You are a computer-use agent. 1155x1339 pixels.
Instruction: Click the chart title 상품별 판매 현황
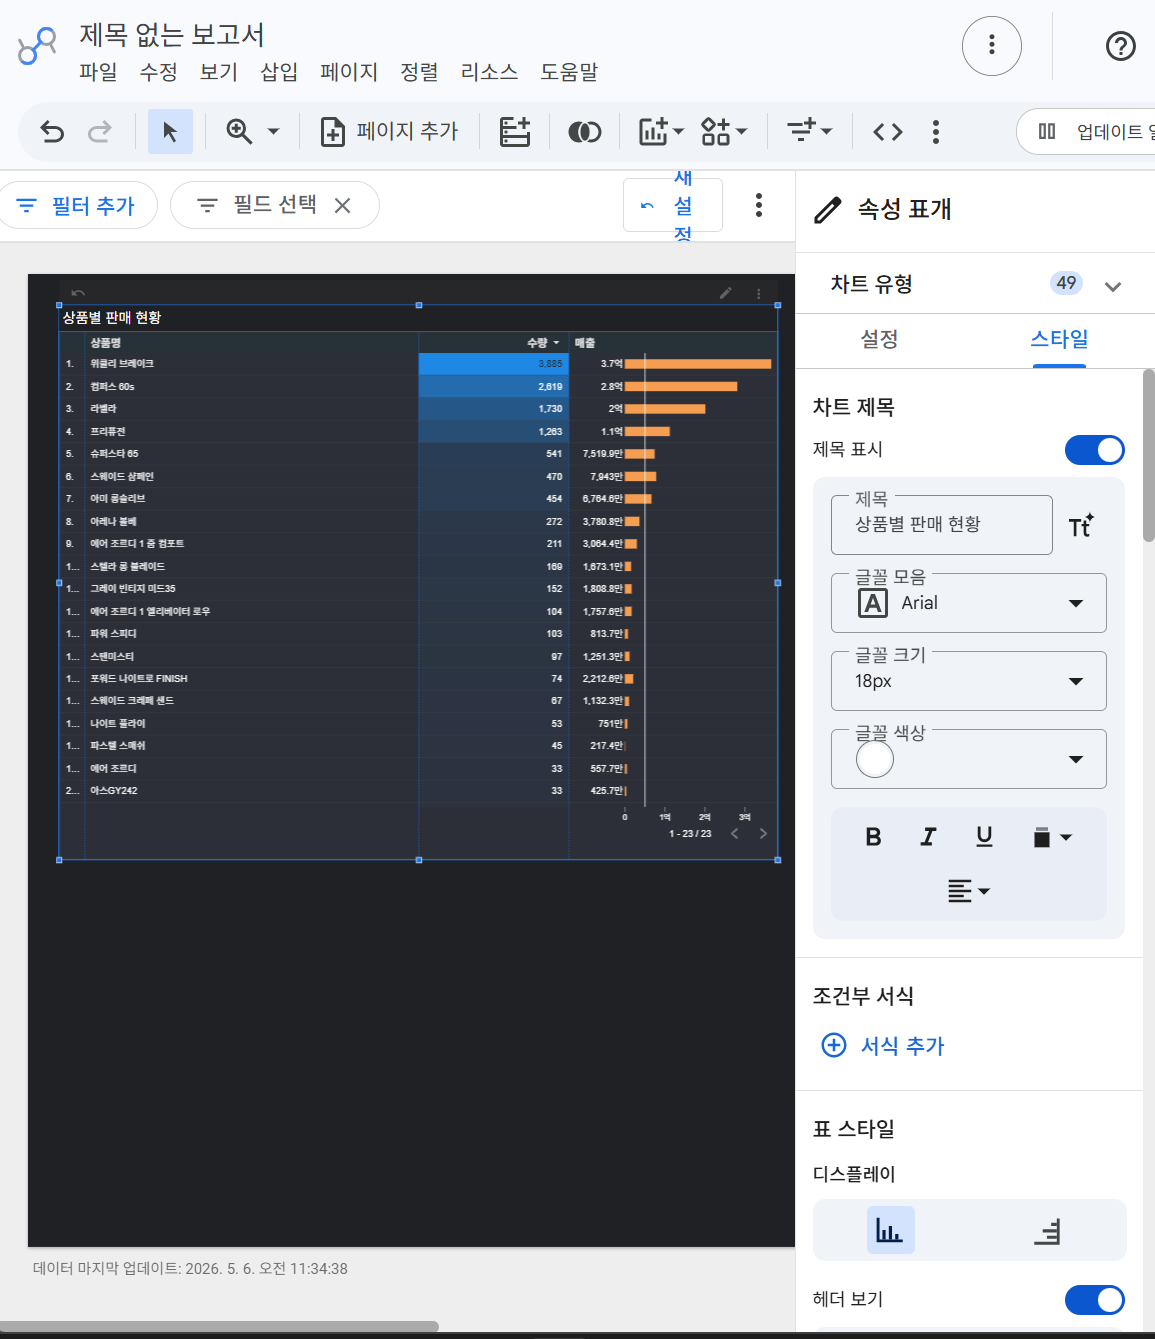[x=112, y=318]
